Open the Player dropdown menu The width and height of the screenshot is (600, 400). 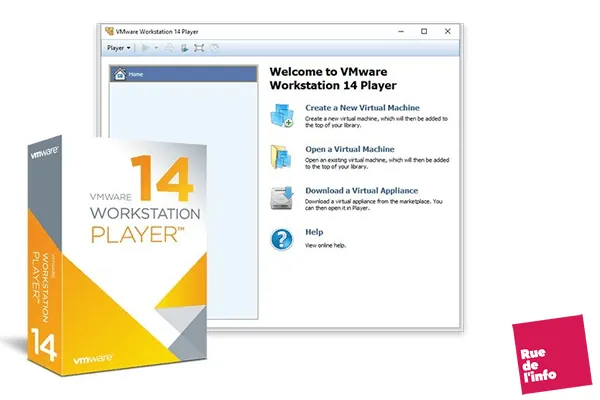119,48
